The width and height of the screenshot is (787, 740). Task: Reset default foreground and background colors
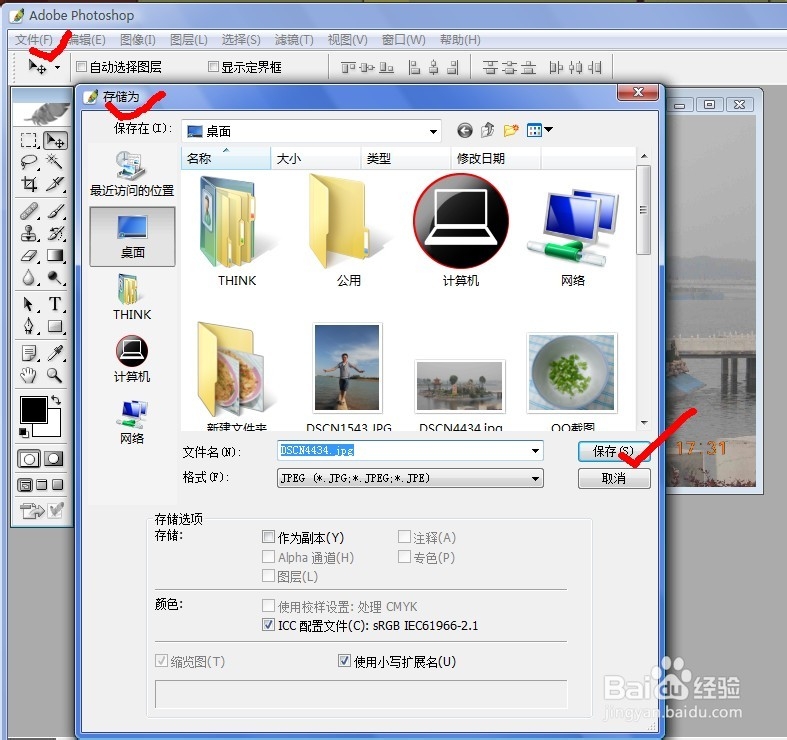click(x=24, y=432)
